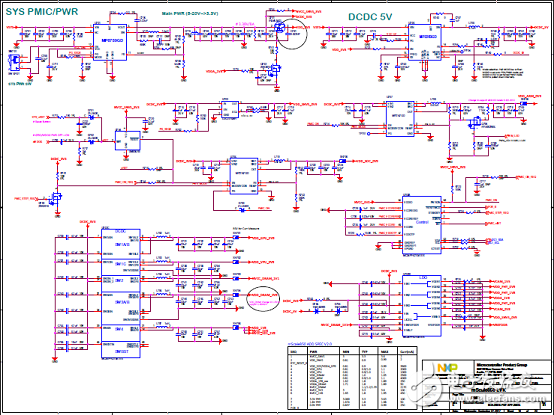
Task: Click the SW3A/B regulator block
Action: 121,308
